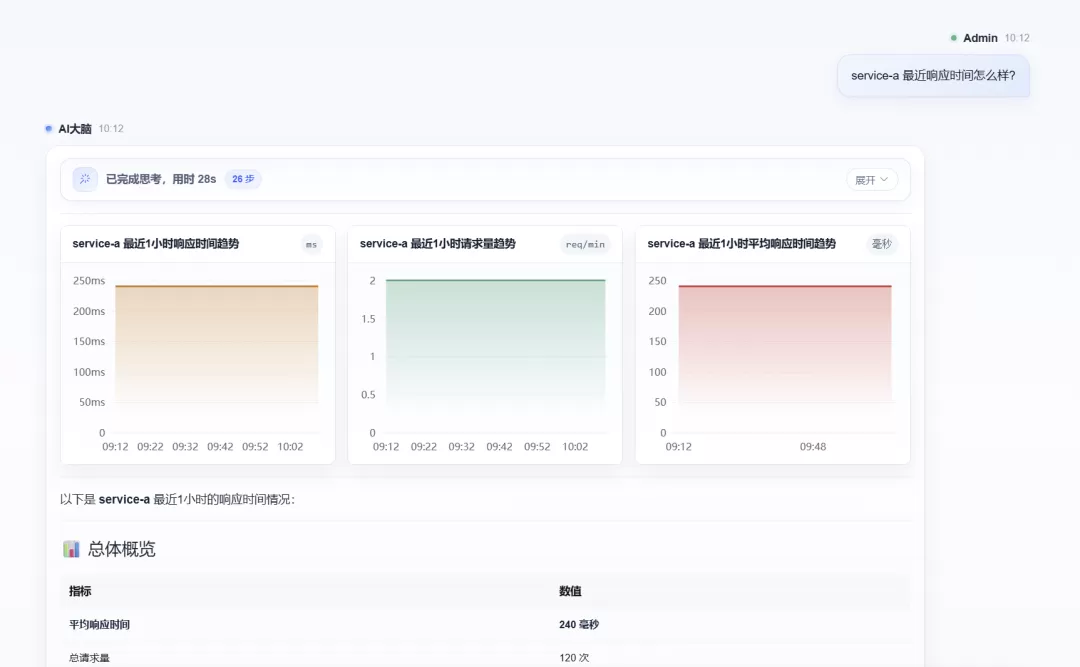The width and height of the screenshot is (1080, 667).
Task: Click the 09:48 time label on average chart
Action: pyautogui.click(x=813, y=447)
